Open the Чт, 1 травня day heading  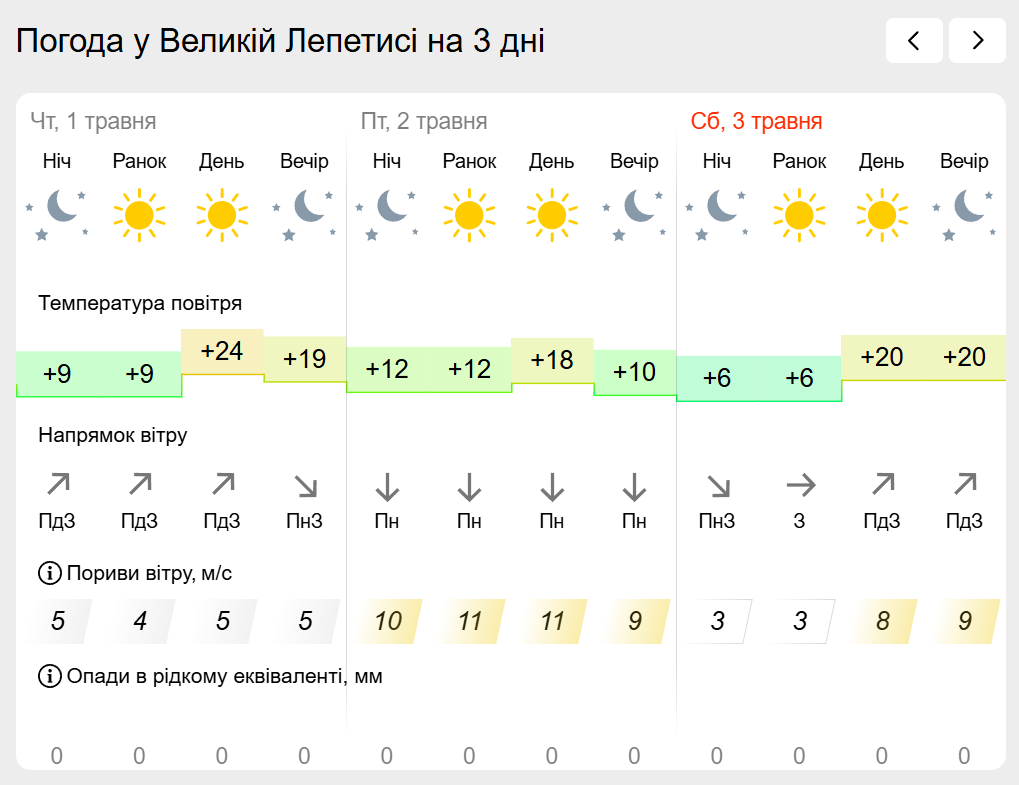94,122
